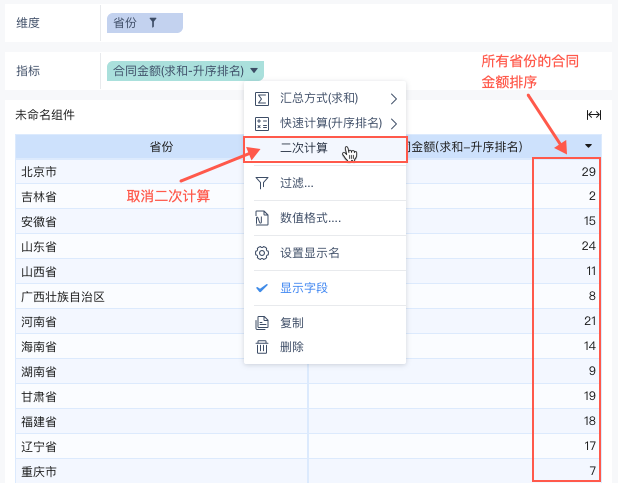This screenshot has width=618, height=484.
Task: Expand the 快速计算(升序排名) submenu arrow
Action: tap(393, 123)
